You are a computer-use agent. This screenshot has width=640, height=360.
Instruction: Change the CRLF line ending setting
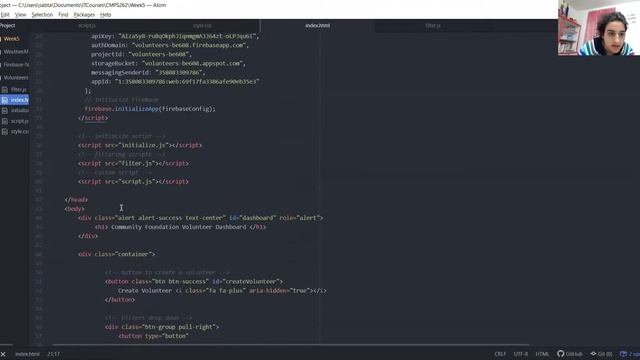(x=500, y=354)
